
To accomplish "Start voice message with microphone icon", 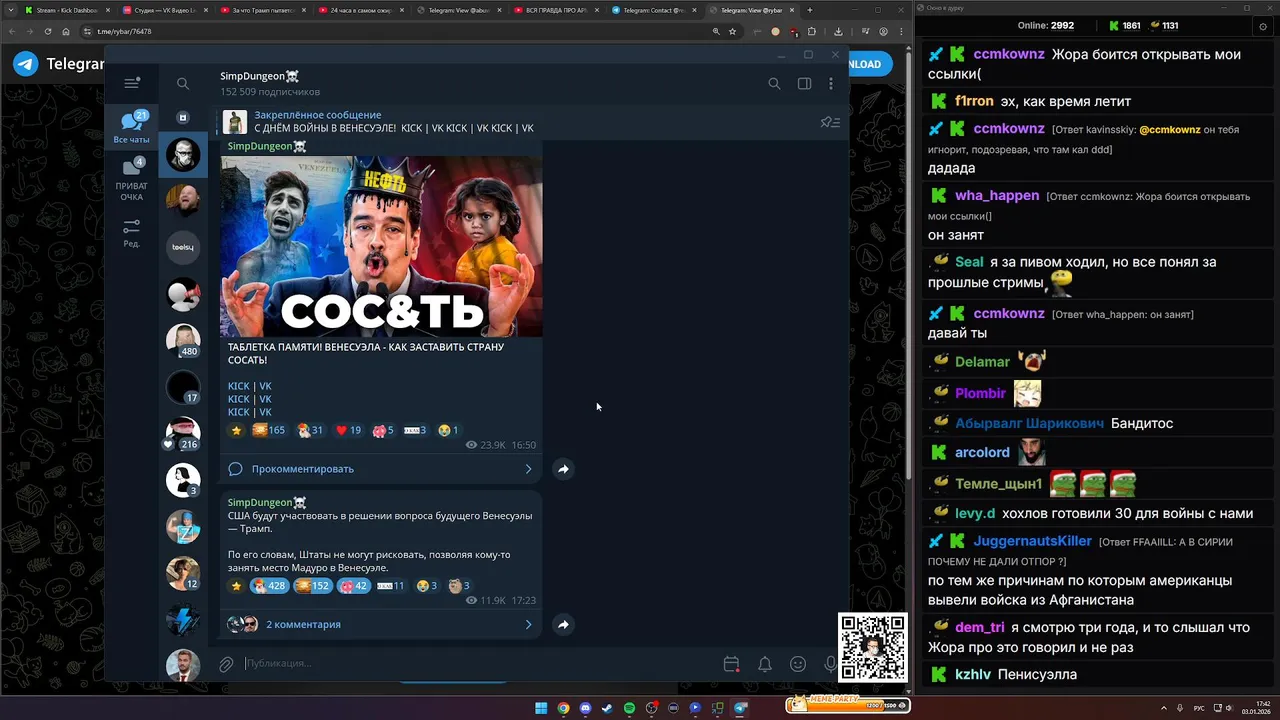I will tap(830, 664).
